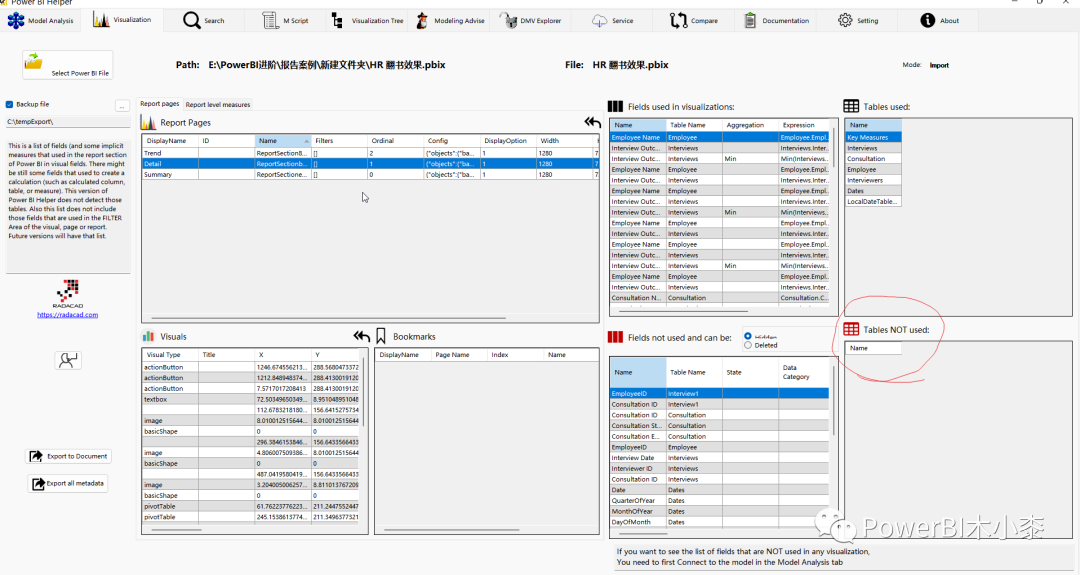1080x575 pixels.
Task: Select the Hidden radio button
Action: [748, 336]
